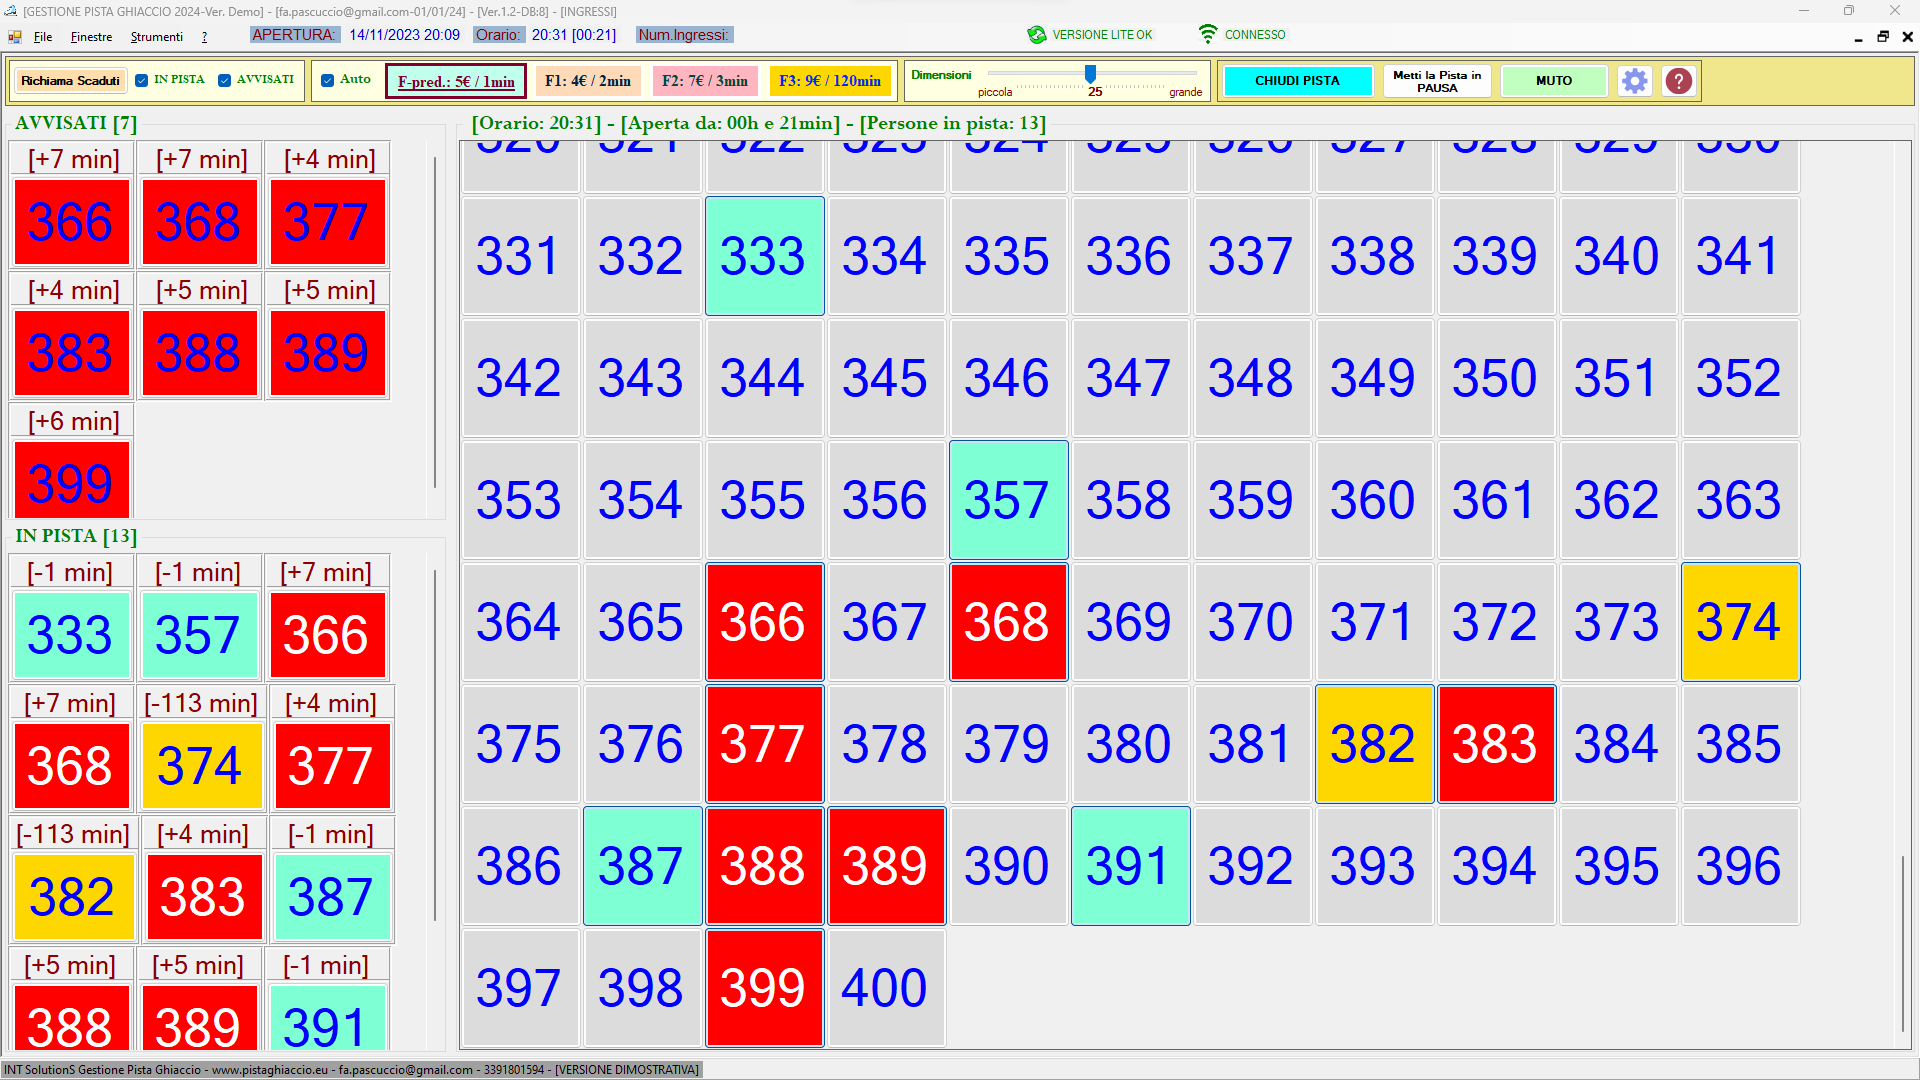Screen dimensions: 1920x1080
Task: Select F-pred 5€ / 1min tariff
Action: click(456, 82)
